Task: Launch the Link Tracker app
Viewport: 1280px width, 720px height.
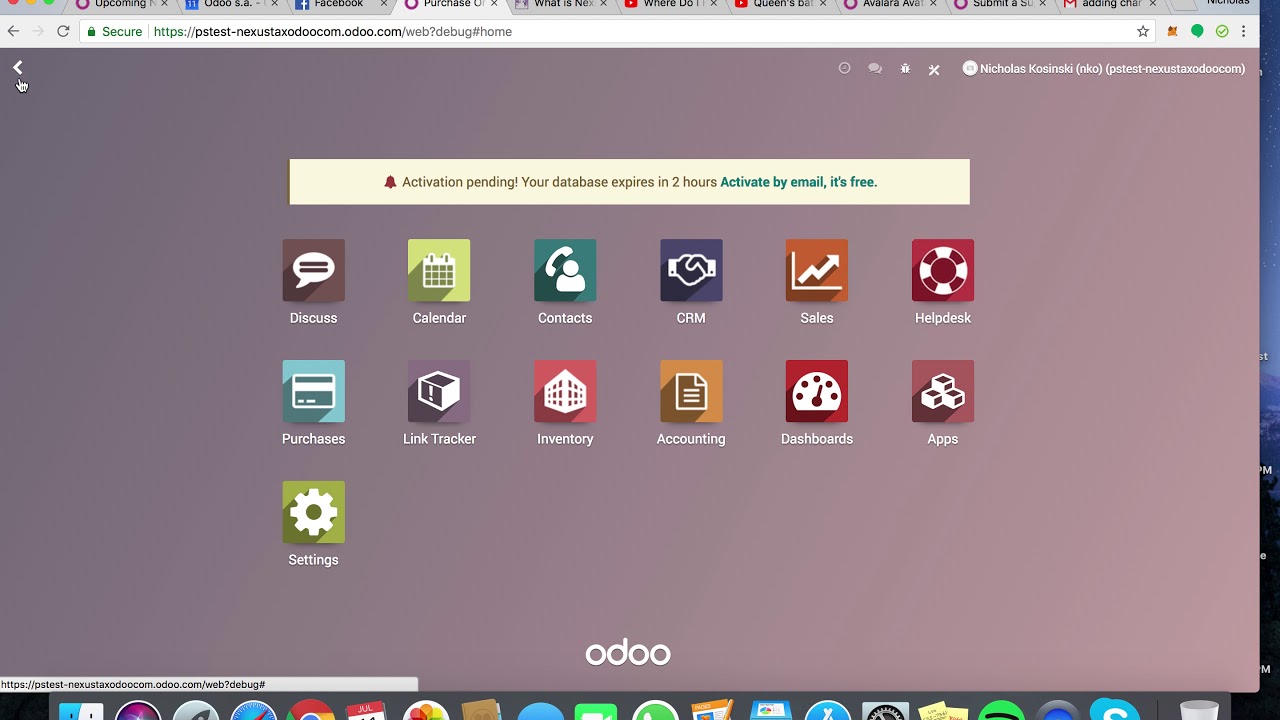Action: pyautogui.click(x=439, y=392)
